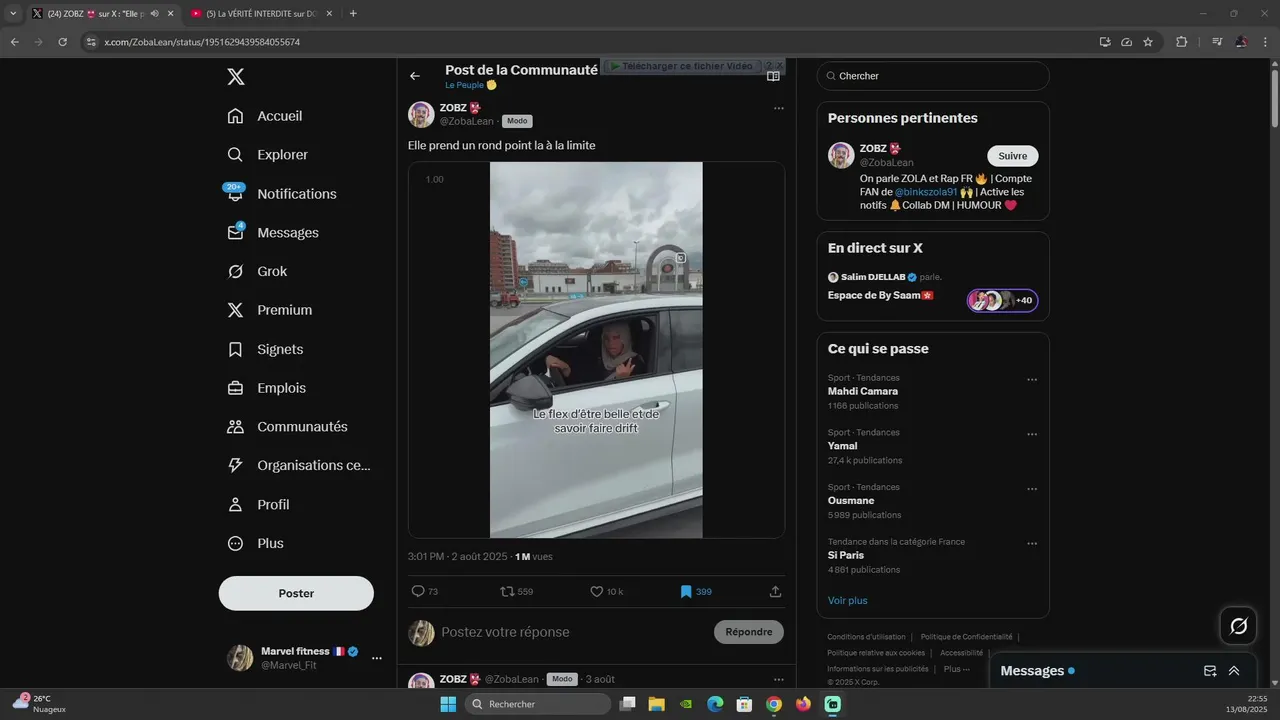The image size is (1280, 720).
Task: Click the address bar URL
Action: click(x=202, y=42)
